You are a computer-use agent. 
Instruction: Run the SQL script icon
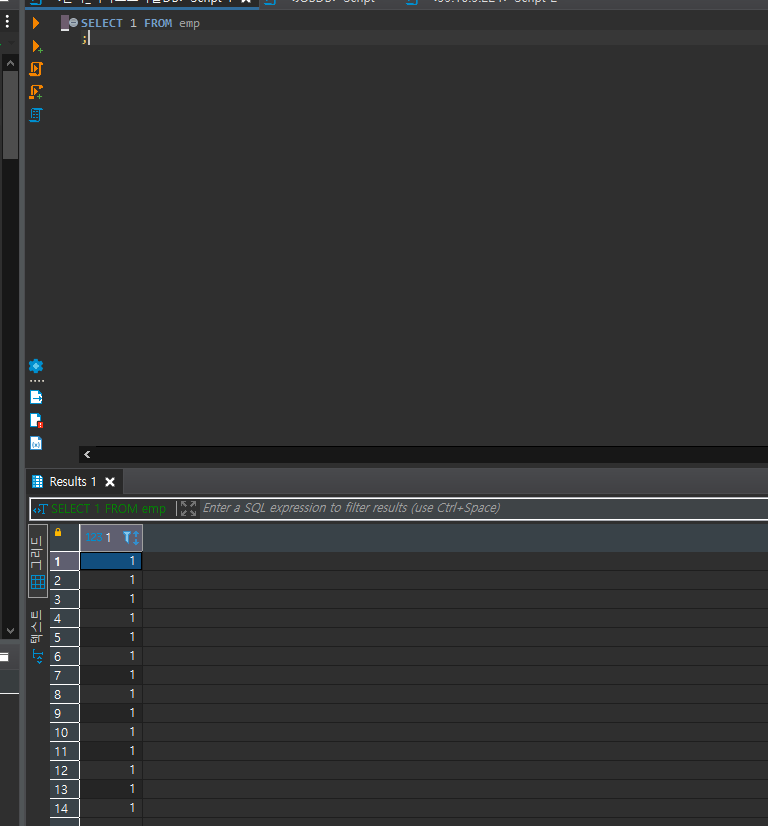click(36, 69)
